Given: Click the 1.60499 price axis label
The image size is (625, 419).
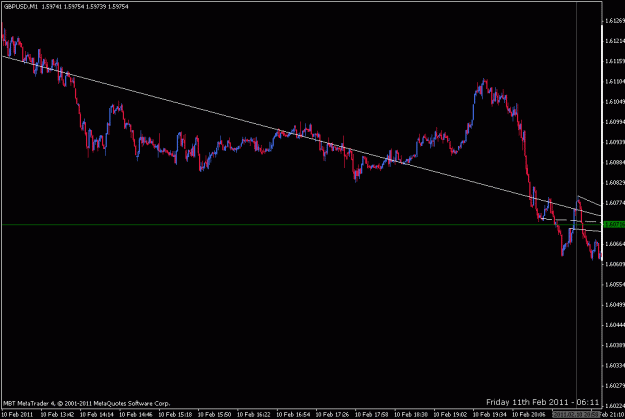Looking at the screenshot, I should click(x=615, y=305).
